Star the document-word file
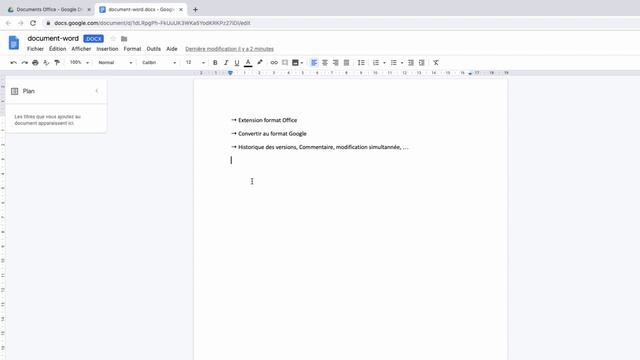 pyautogui.click(x=113, y=39)
